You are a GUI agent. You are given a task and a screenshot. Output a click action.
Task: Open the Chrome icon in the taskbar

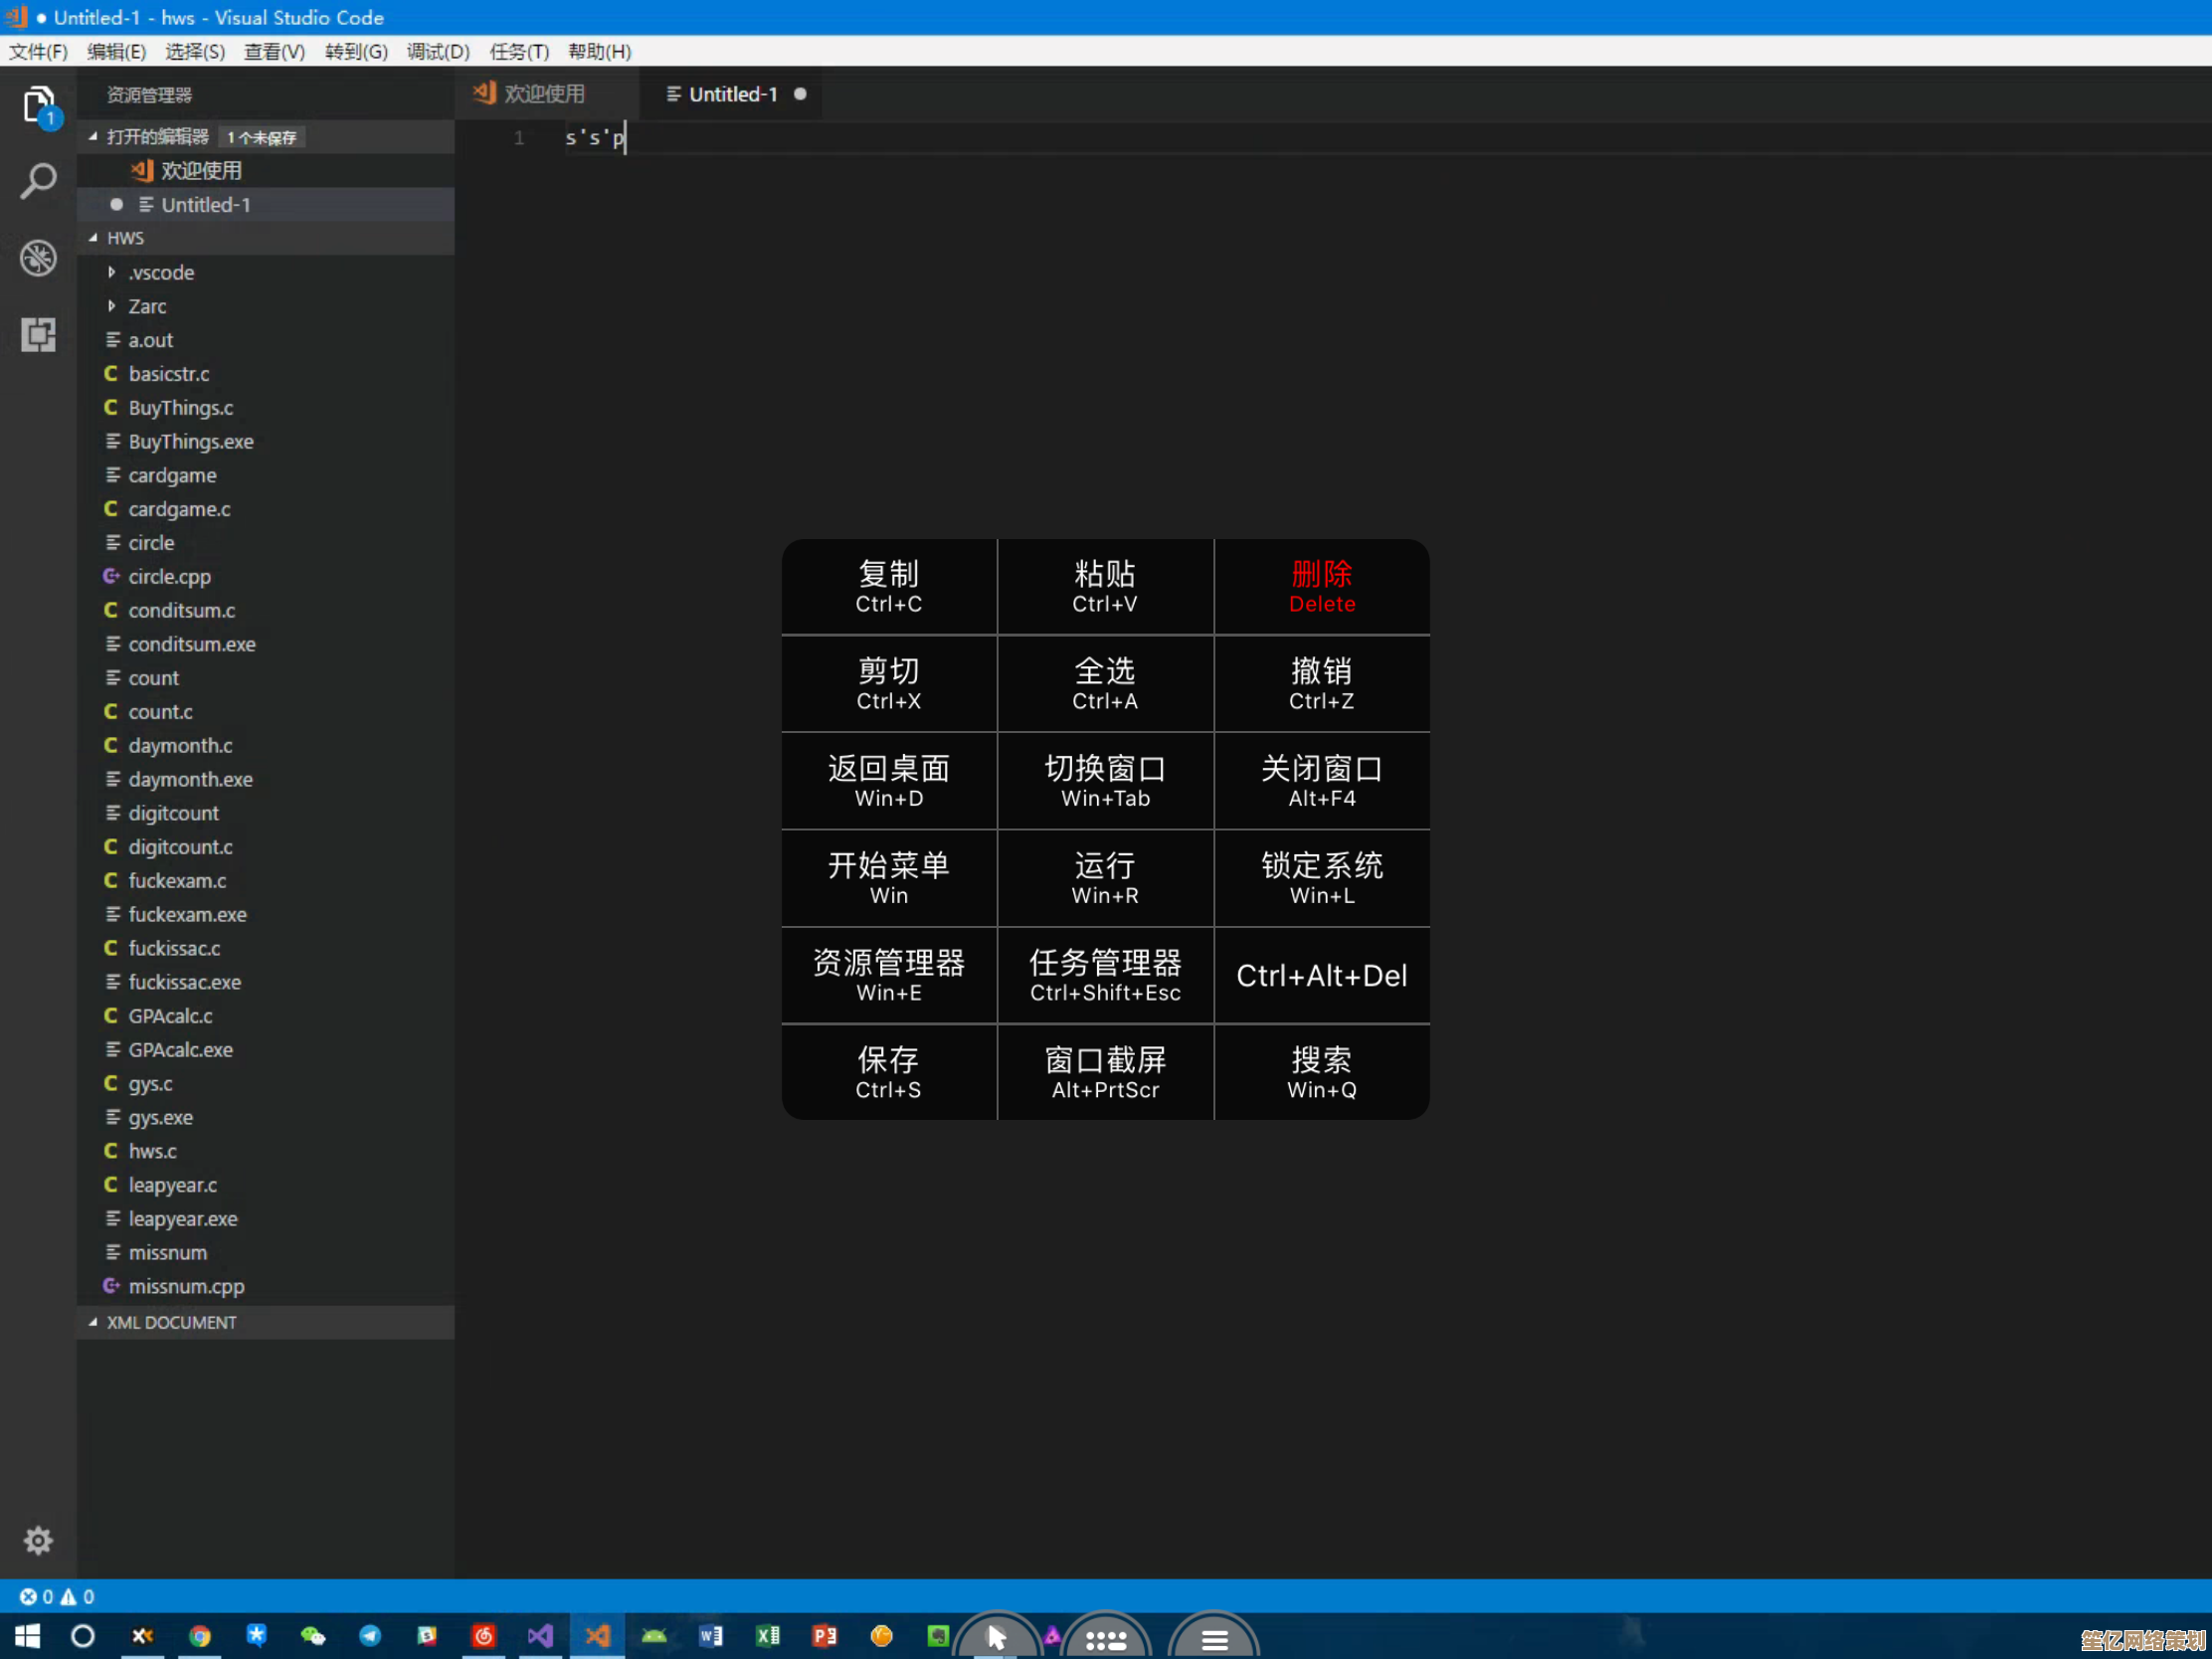tap(200, 1636)
